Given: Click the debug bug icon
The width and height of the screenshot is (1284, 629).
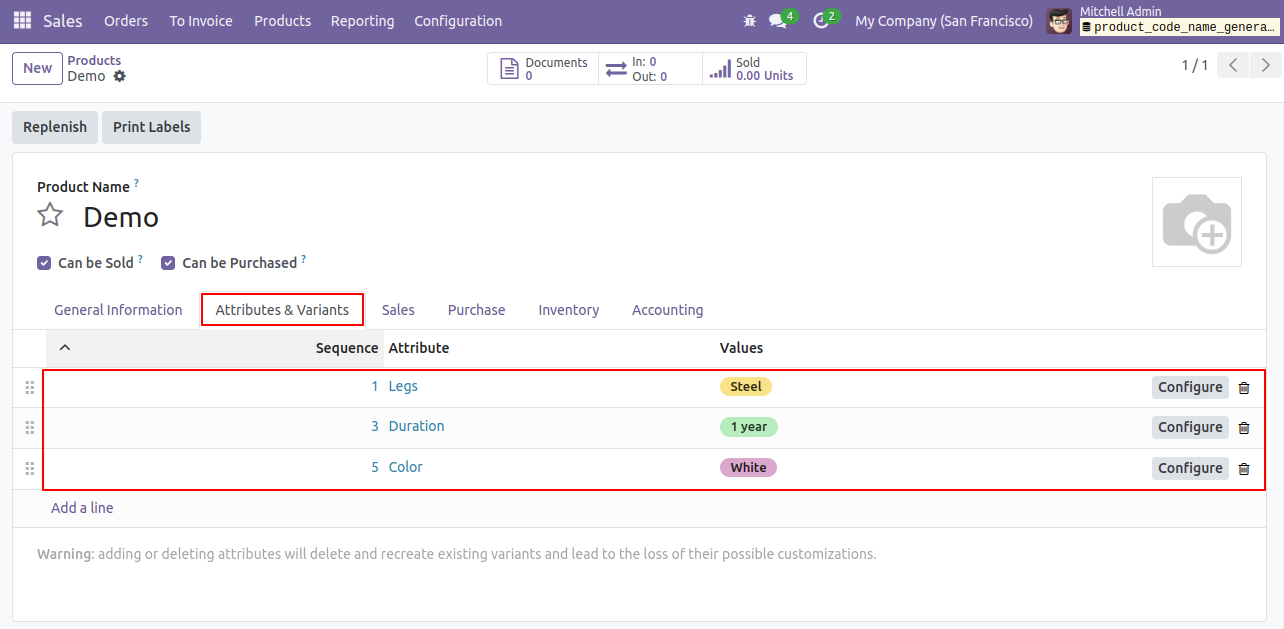Looking at the screenshot, I should [750, 20].
